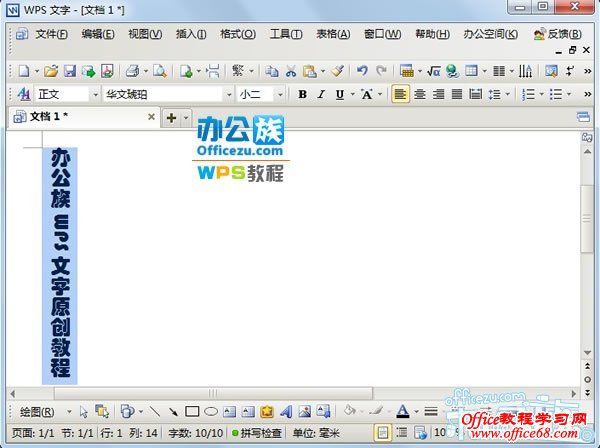Insert picture from drawing toolbar
Screen dimensions: 600x448
click(305, 412)
